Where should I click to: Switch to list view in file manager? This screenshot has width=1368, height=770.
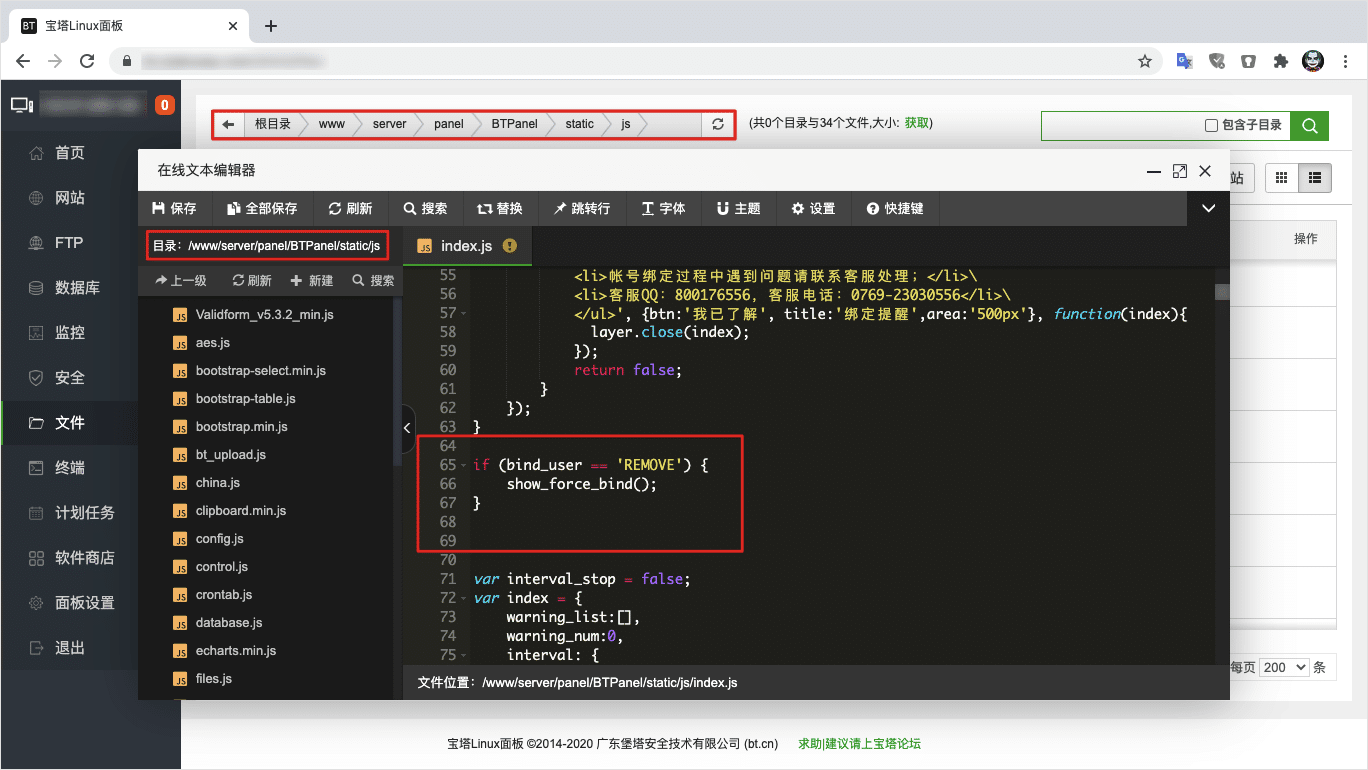[1314, 179]
